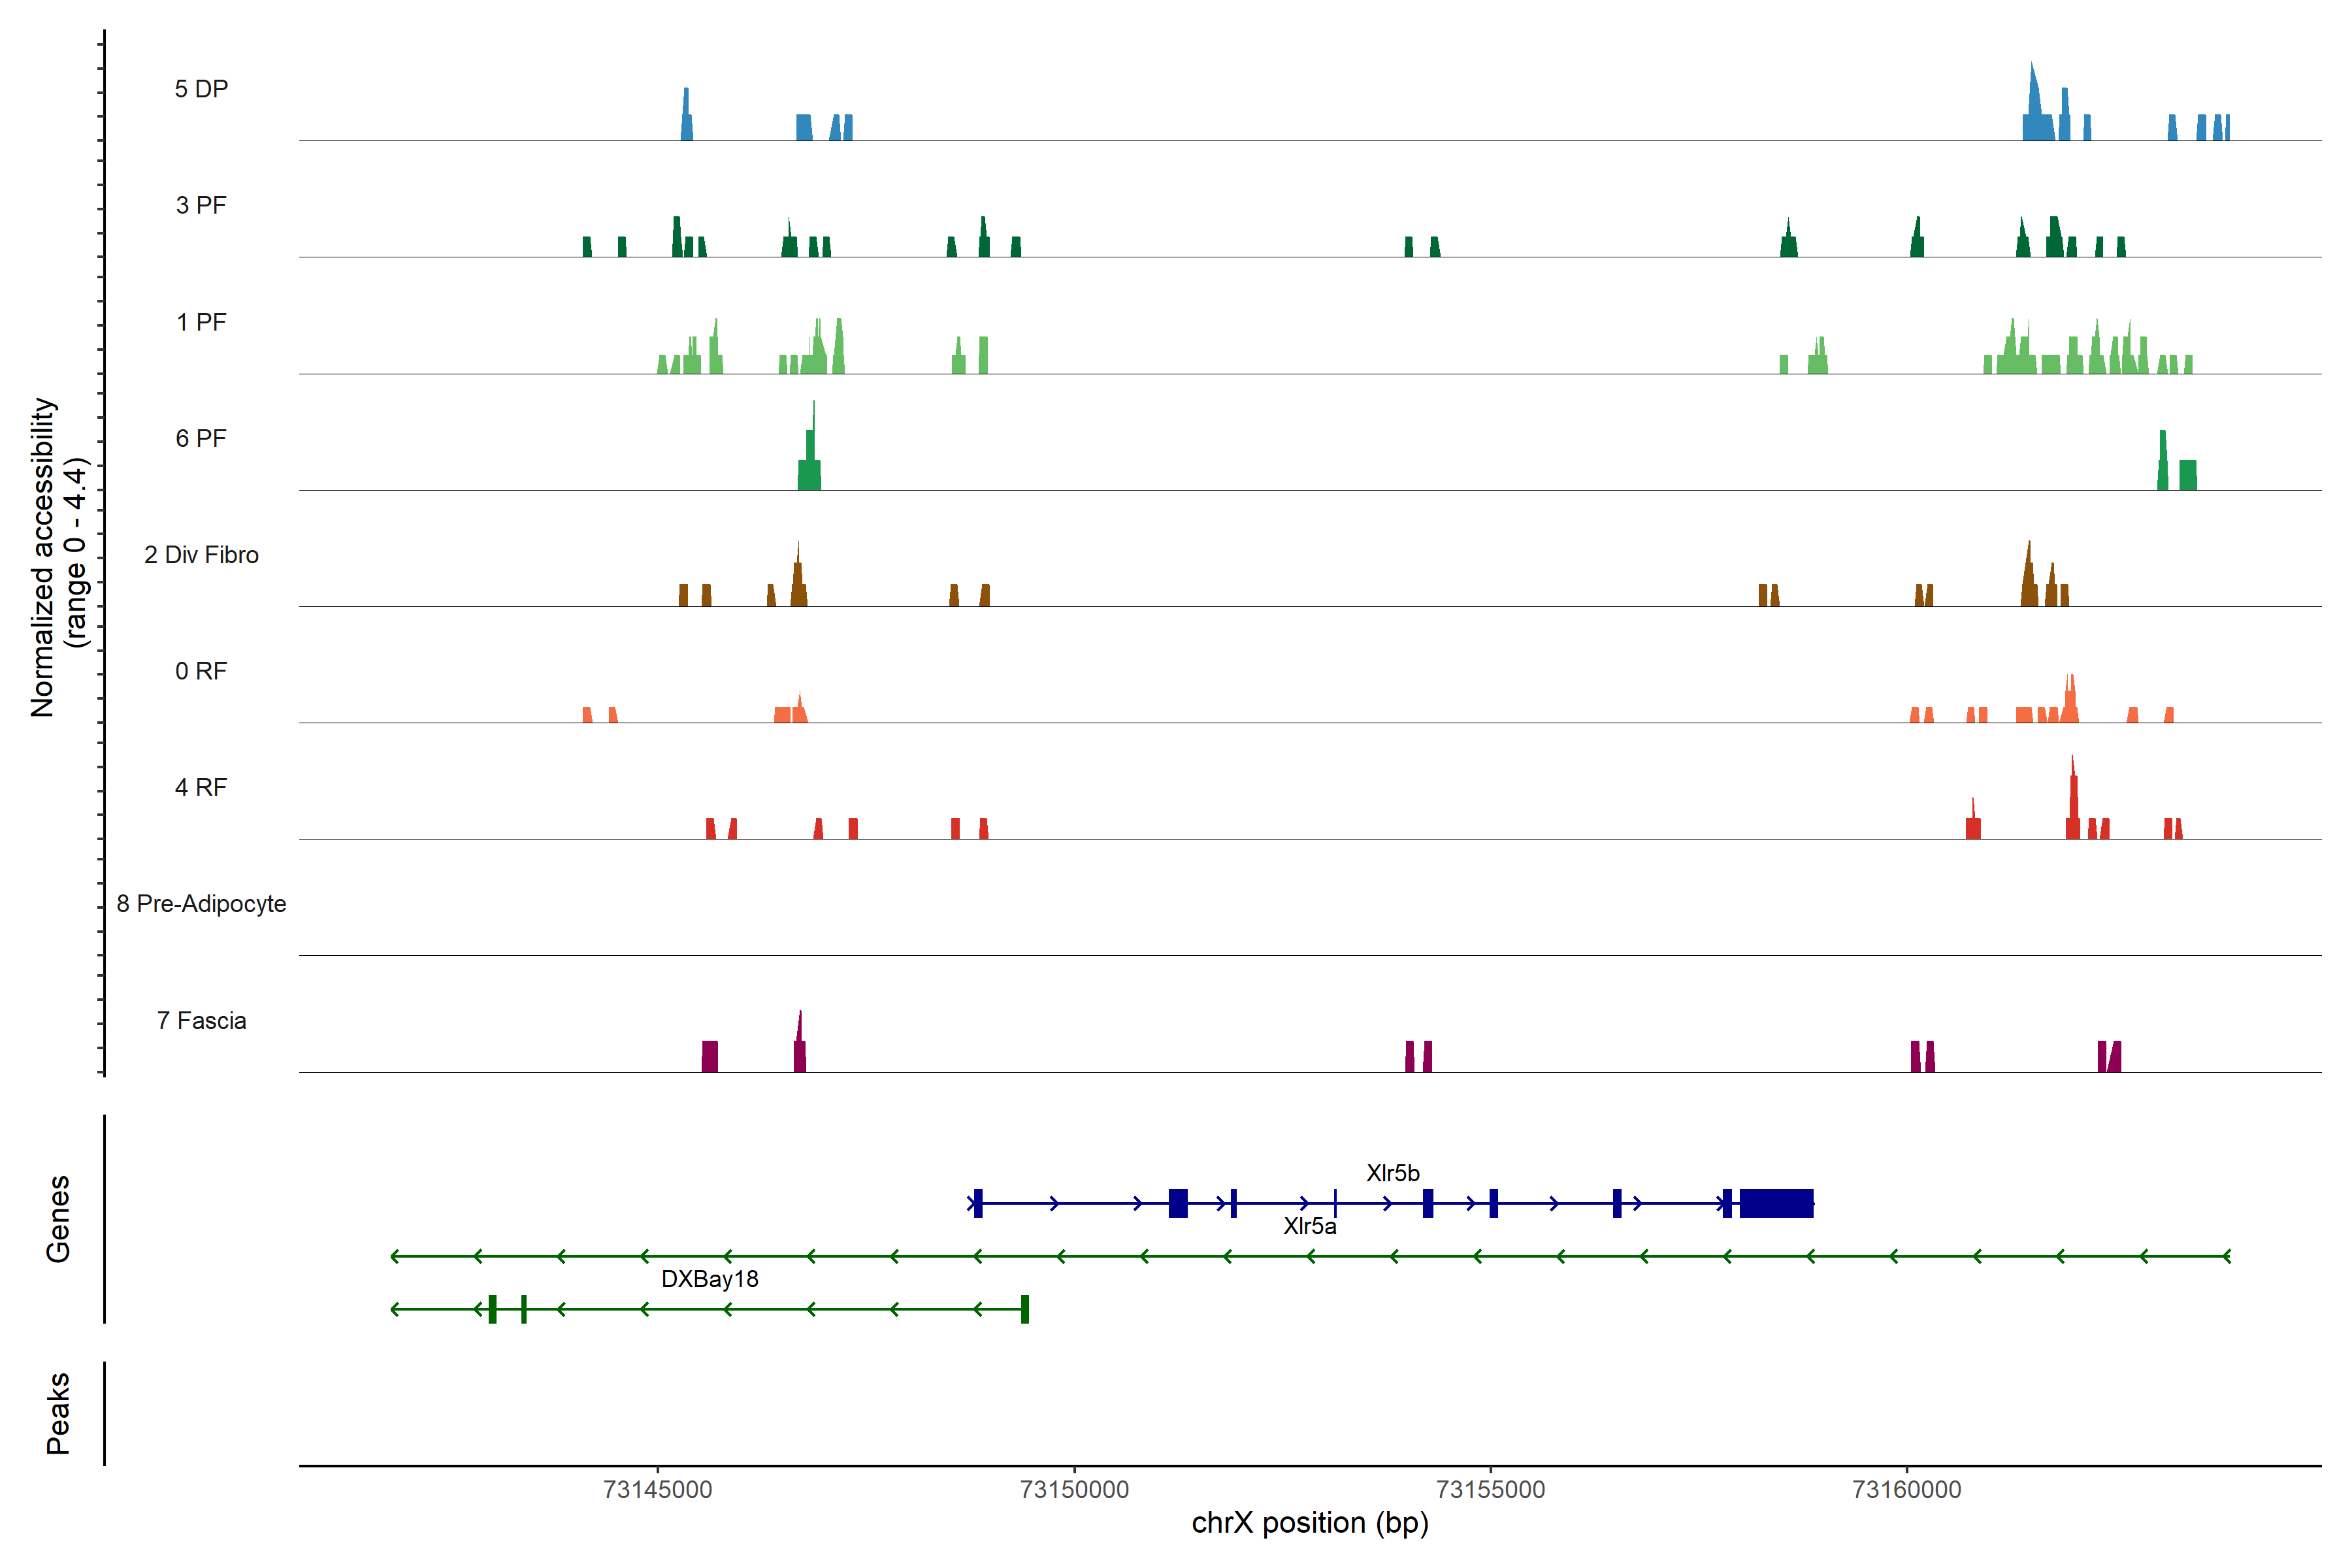Click the 1 PF track label

(201, 322)
